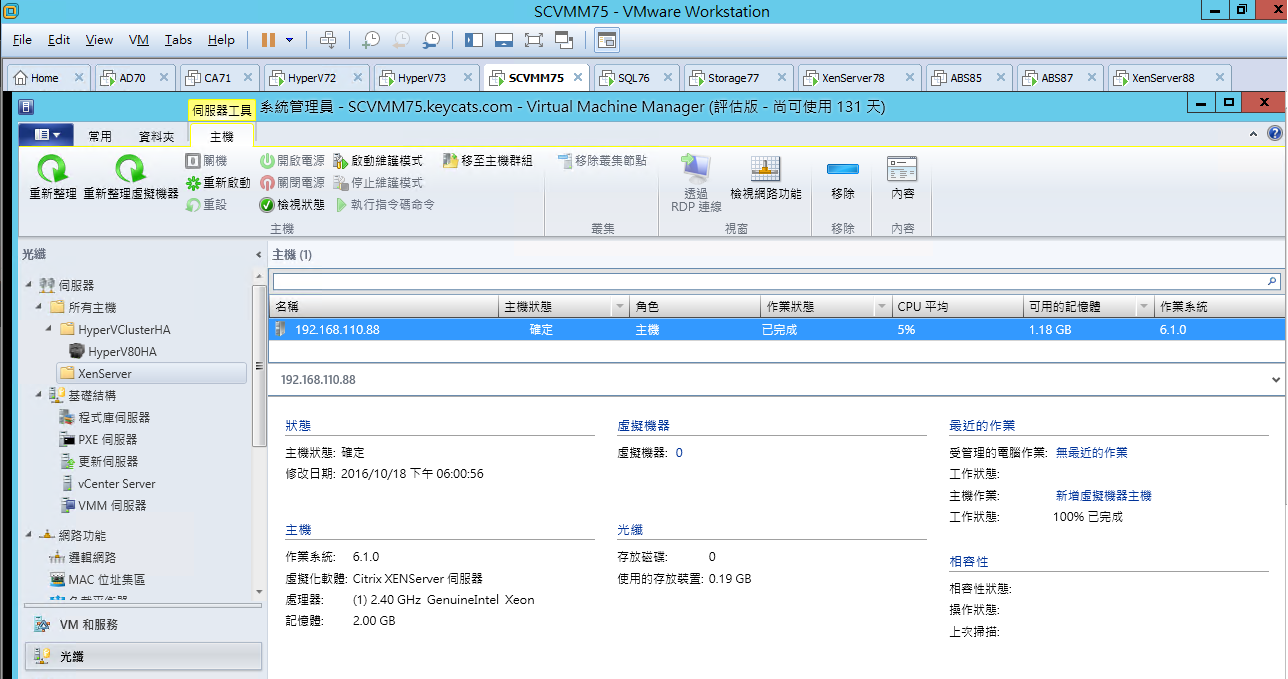Viewport: 1288px width, 679px height.
Task: Open the blue application menu dropdown
Action: pos(47,135)
